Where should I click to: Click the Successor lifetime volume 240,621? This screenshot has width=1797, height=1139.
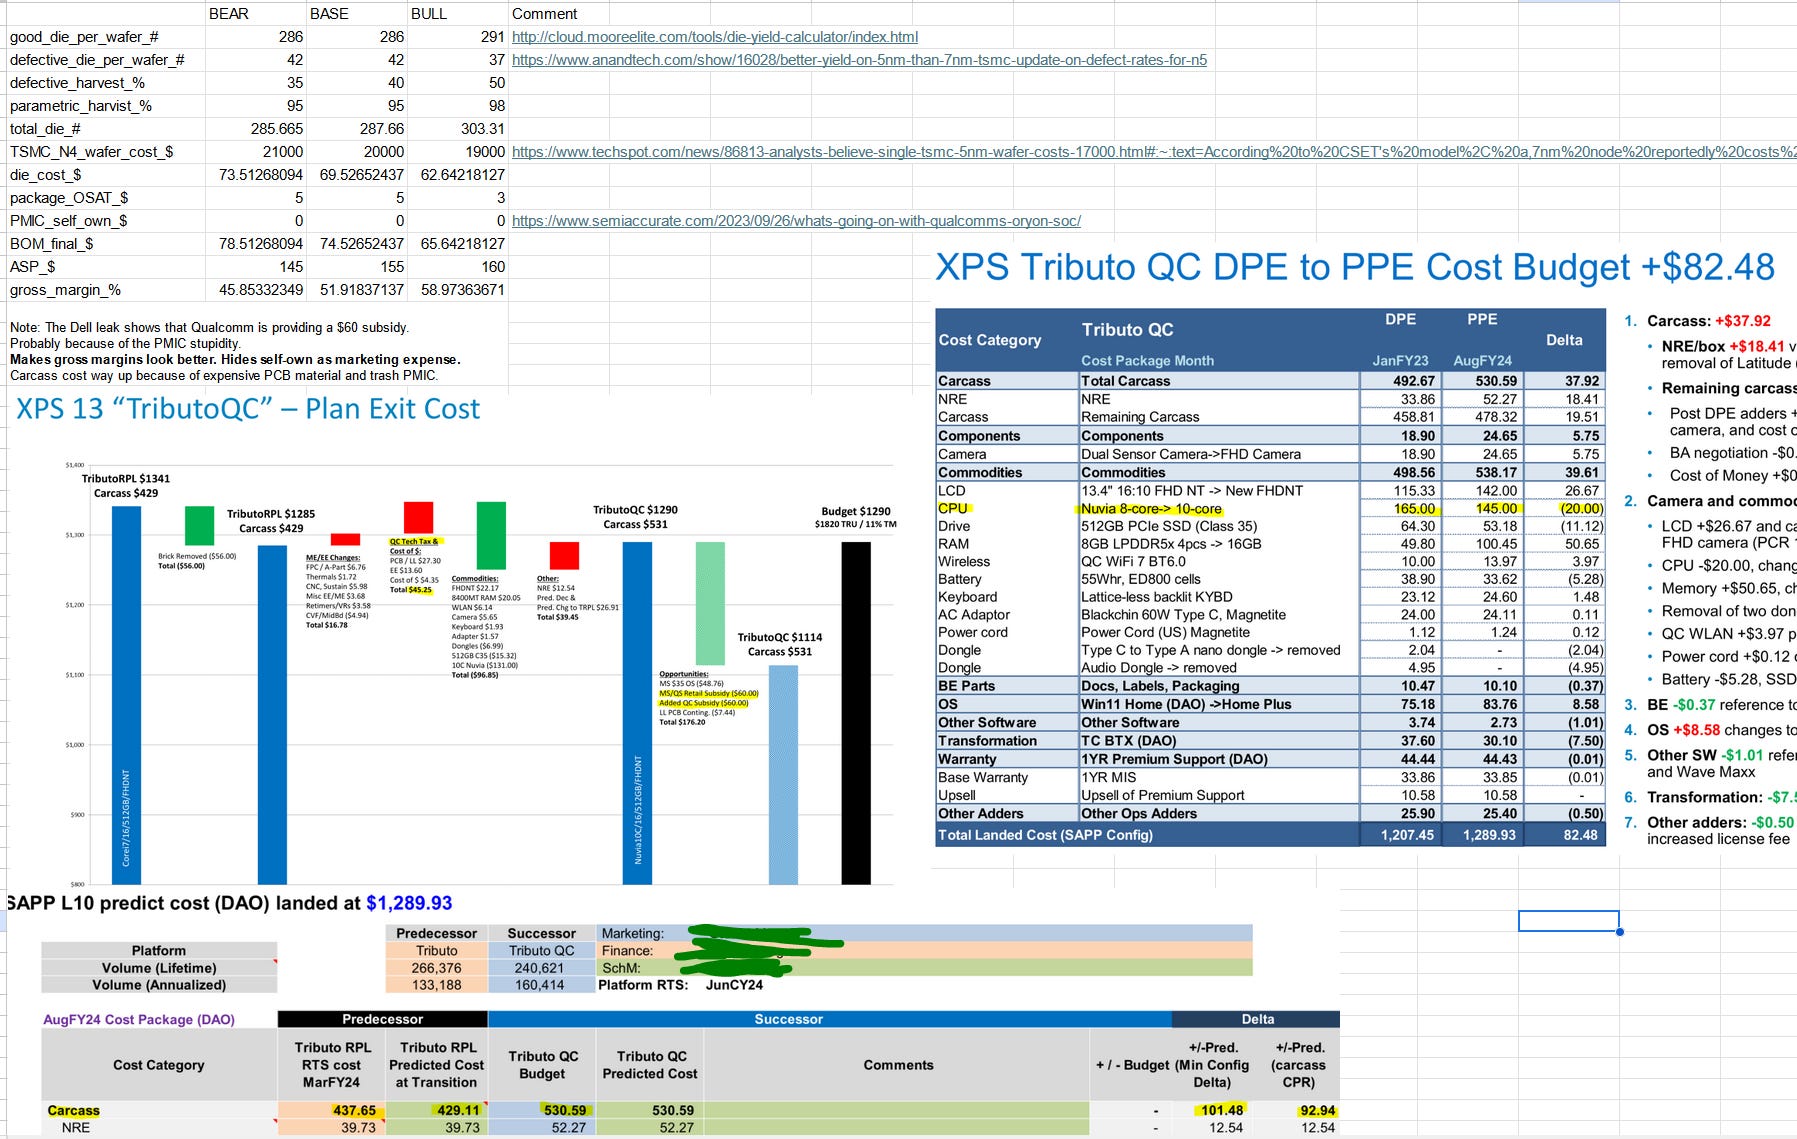click(x=540, y=968)
